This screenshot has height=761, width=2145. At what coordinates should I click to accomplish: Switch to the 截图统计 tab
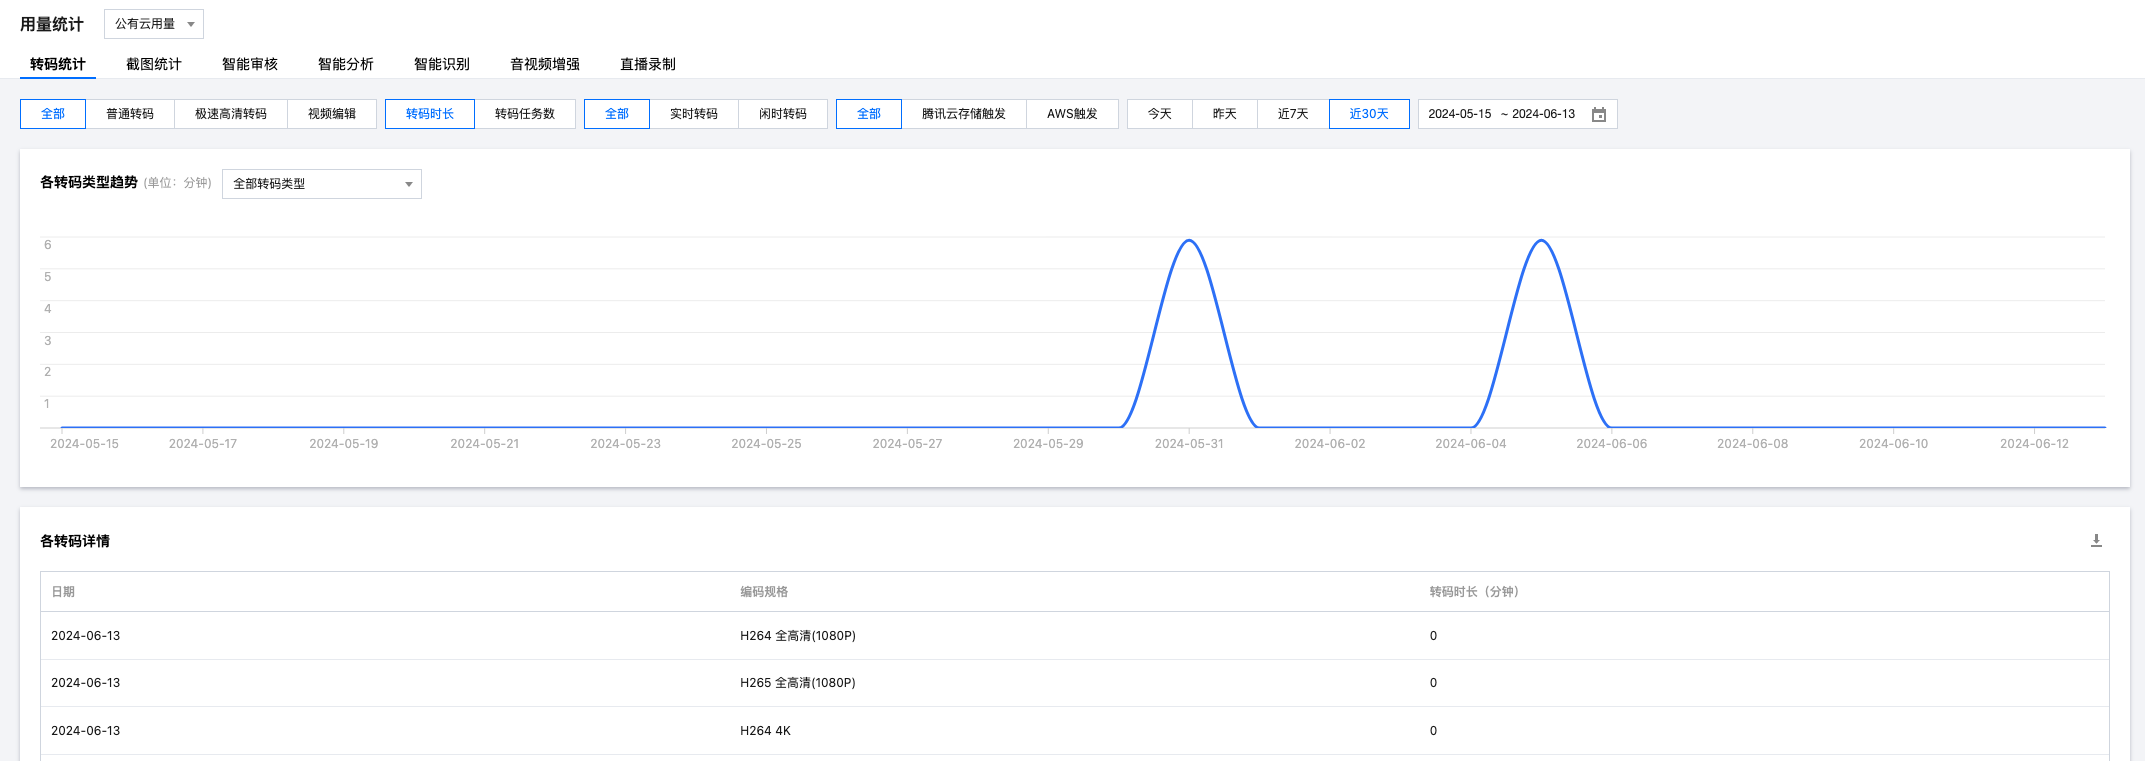pos(153,64)
